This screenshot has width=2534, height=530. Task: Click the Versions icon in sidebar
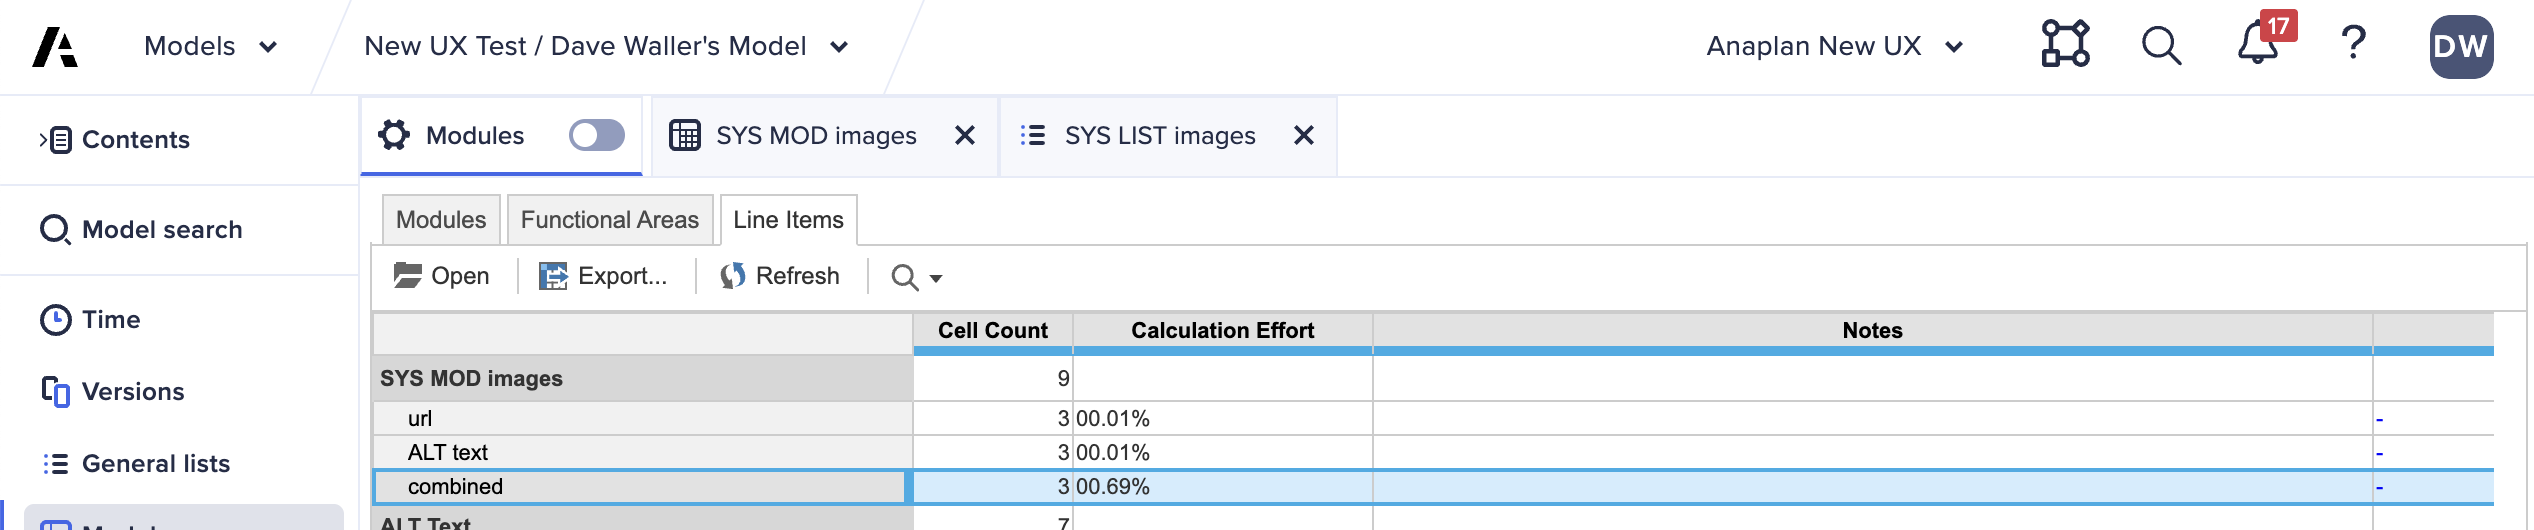pos(55,392)
